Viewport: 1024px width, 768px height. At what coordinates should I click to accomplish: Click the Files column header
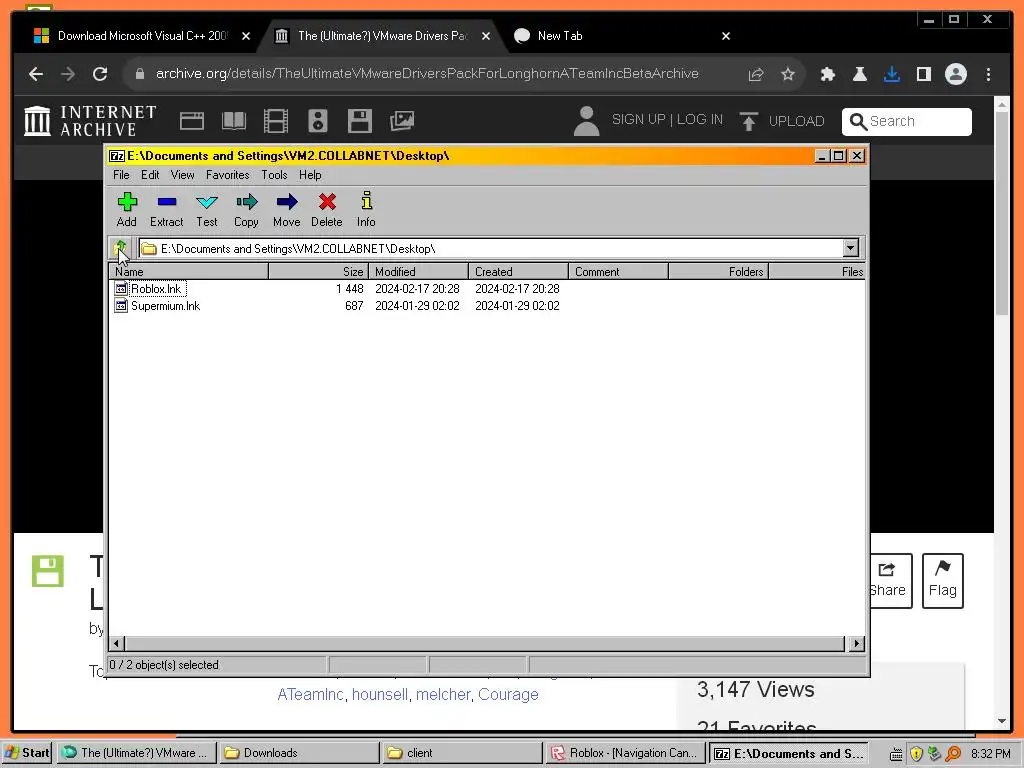coord(817,272)
